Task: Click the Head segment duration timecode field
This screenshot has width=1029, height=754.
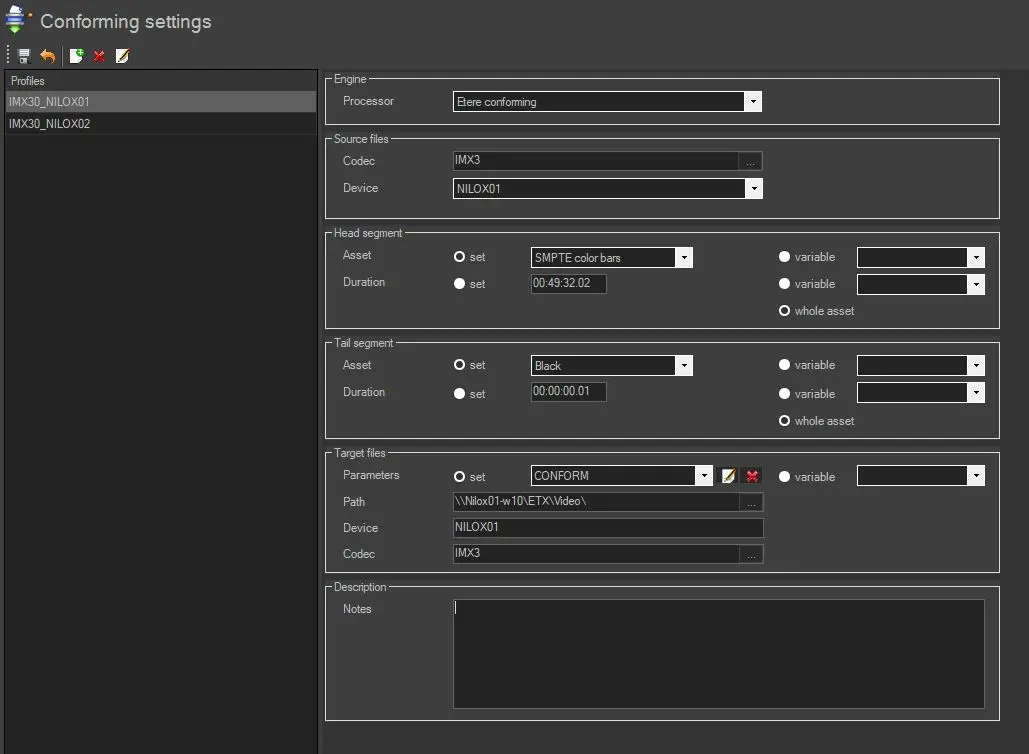Action: click(x=568, y=284)
